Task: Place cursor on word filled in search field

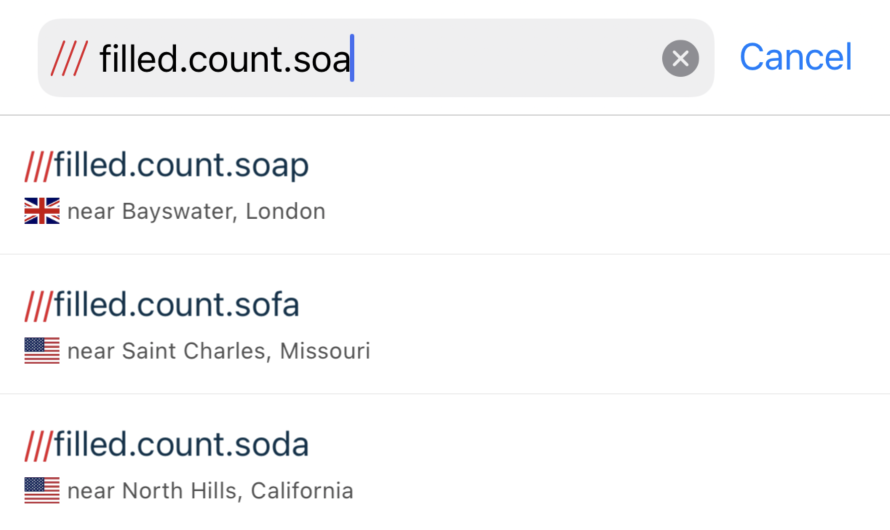Action: pyautogui.click(x=138, y=58)
